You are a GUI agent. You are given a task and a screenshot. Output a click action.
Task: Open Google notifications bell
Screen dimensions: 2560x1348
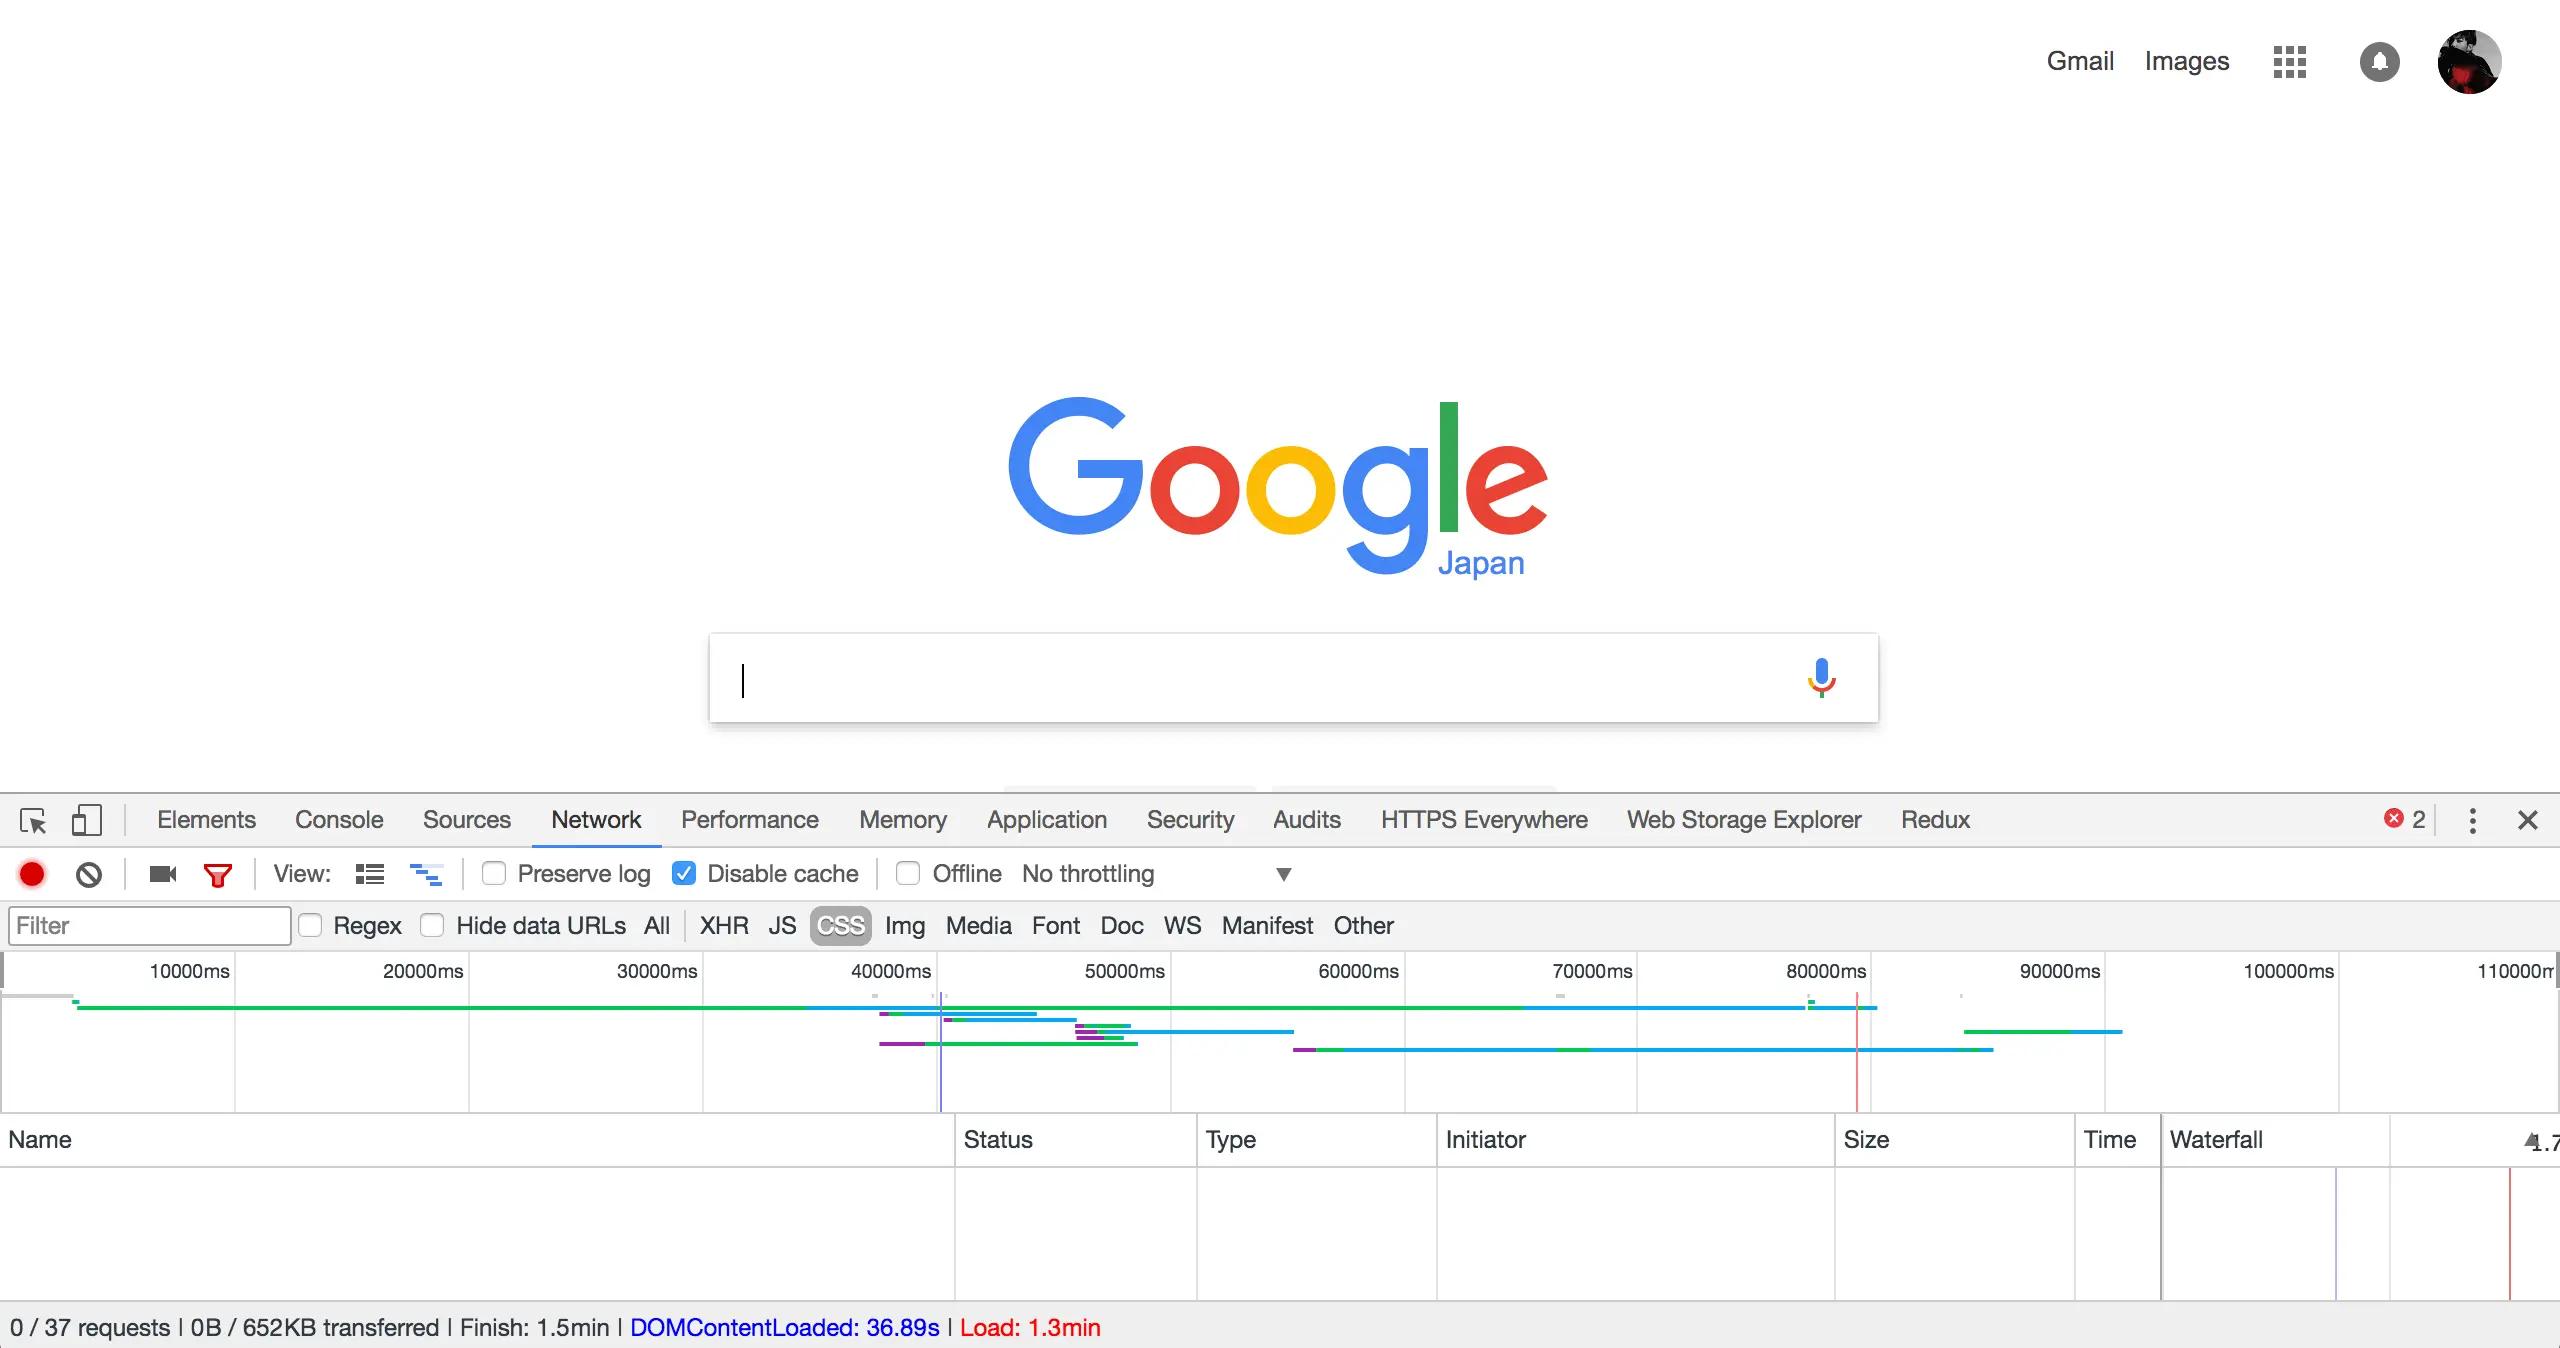pos(2380,61)
